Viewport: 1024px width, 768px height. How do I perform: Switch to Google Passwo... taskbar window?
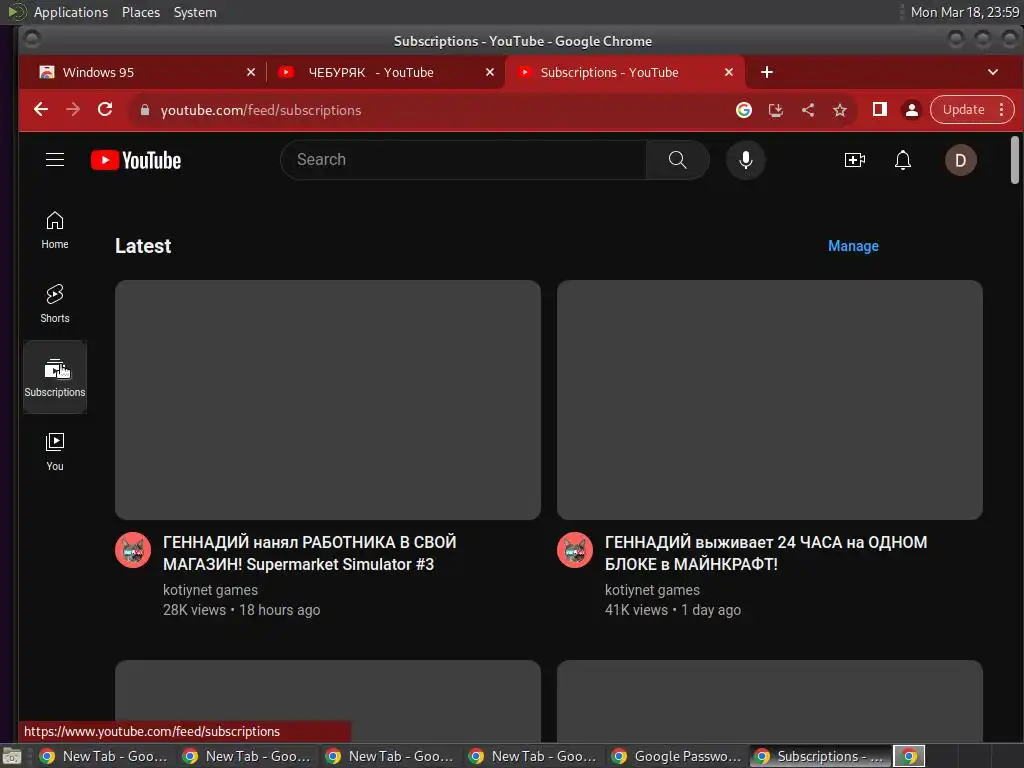pos(677,756)
